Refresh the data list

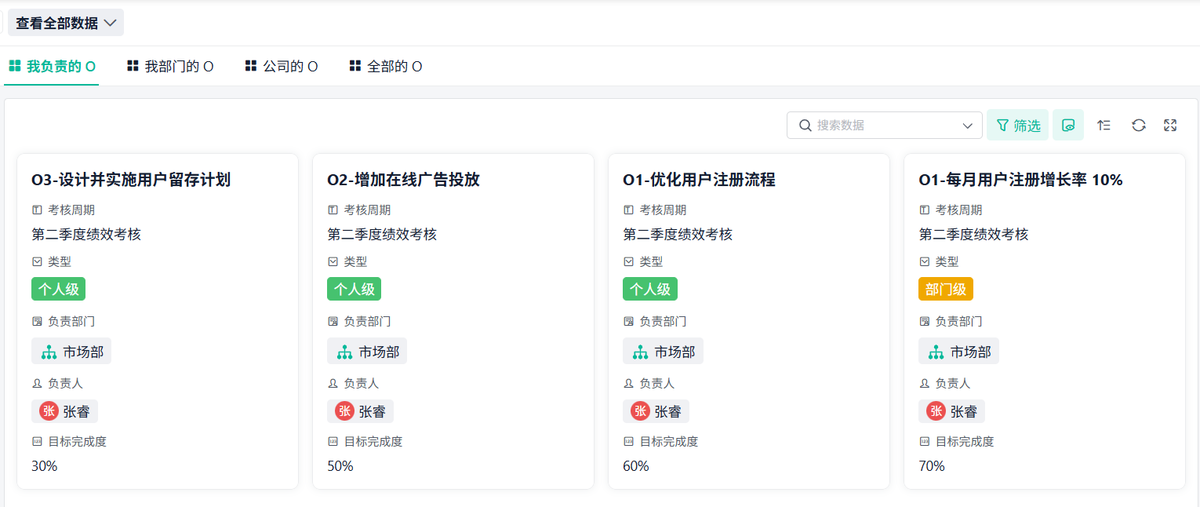tap(1138, 125)
